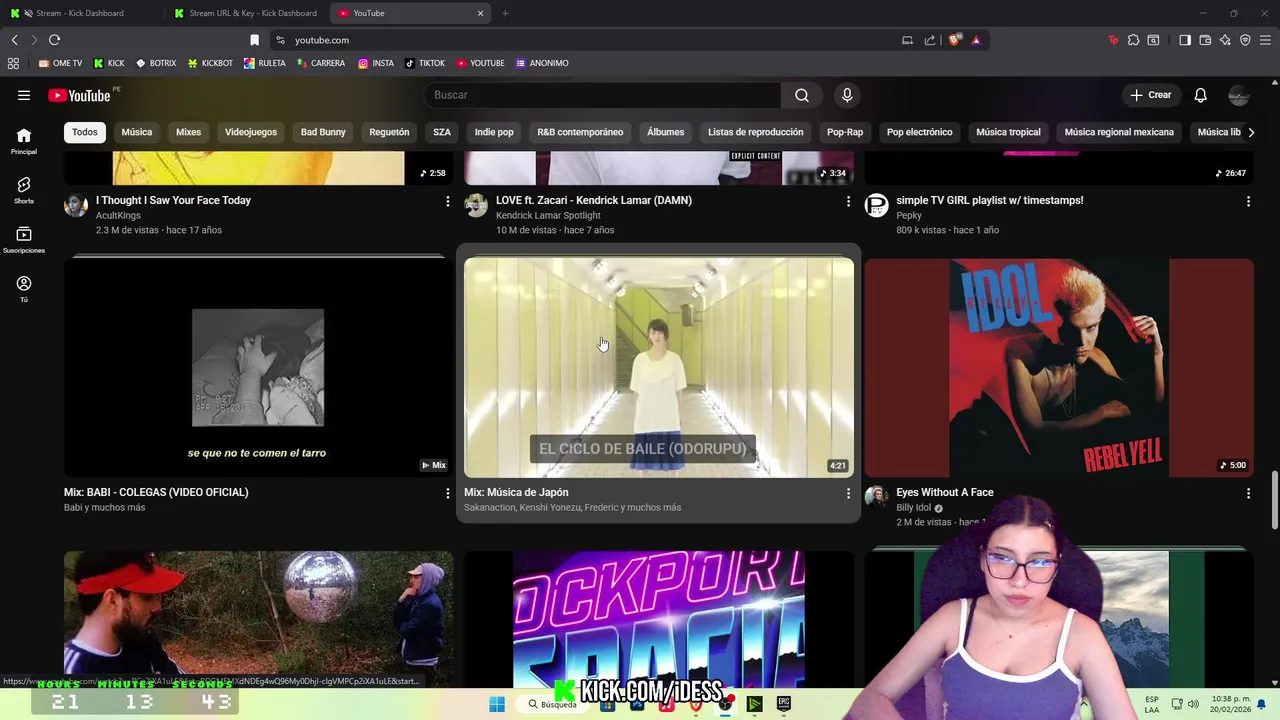
Task: Select the Videojuegos filter chip
Action: point(251,132)
